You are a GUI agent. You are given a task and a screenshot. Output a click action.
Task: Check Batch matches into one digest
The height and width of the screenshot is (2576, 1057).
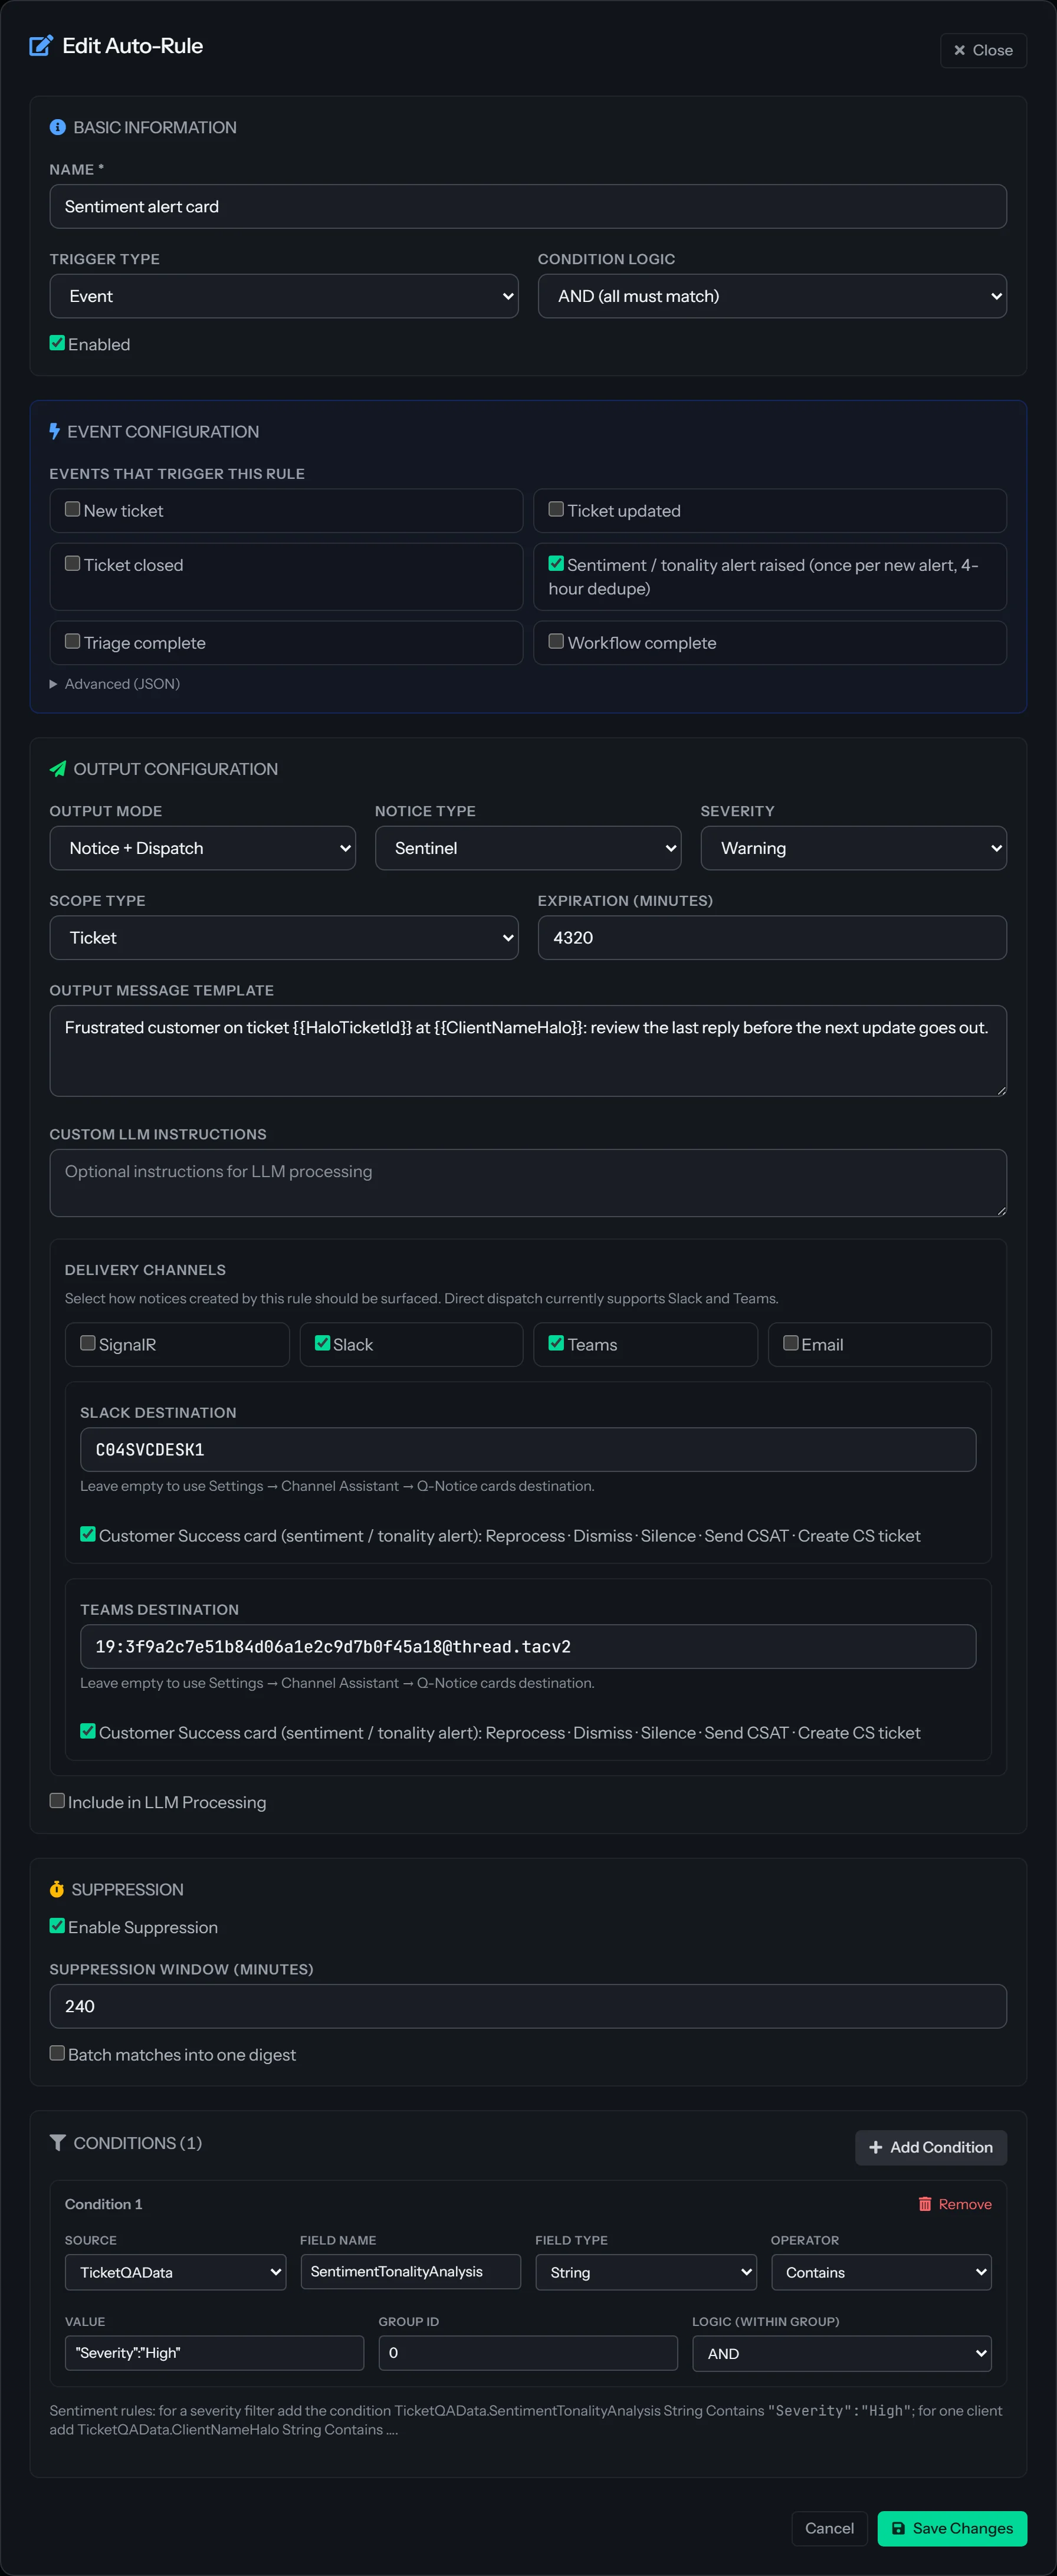57,2053
